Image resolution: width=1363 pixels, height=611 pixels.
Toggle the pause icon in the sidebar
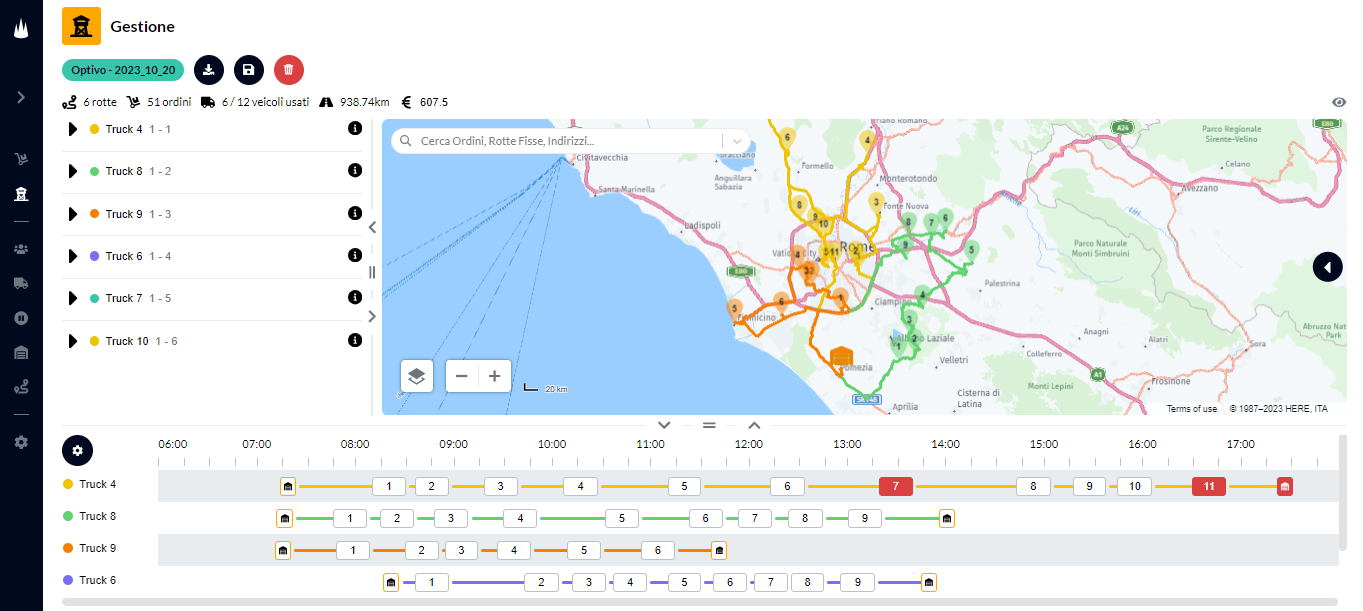[21, 318]
